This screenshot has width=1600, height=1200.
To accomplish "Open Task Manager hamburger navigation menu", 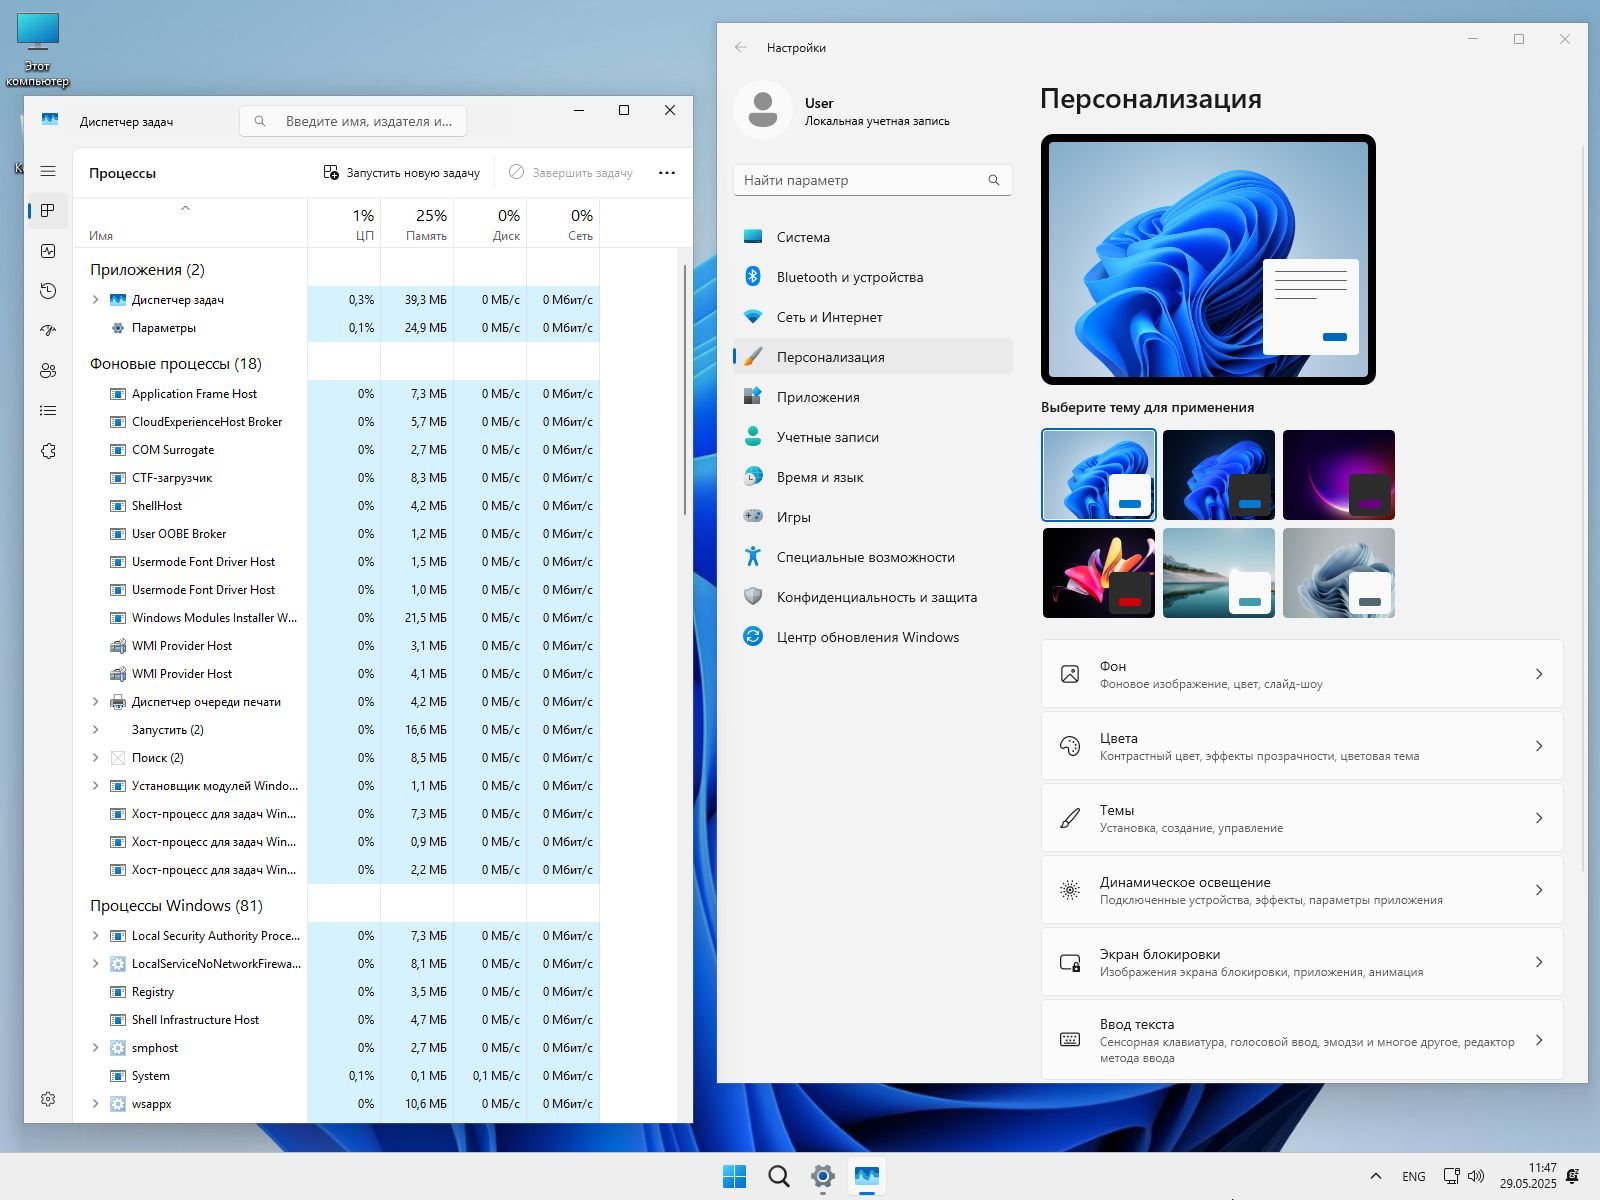I will pyautogui.click(x=48, y=171).
